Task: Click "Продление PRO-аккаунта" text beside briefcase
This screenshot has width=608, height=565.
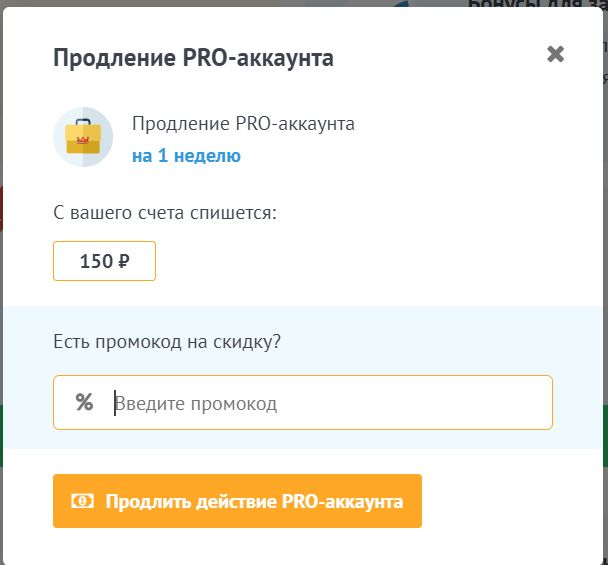Action: click(x=243, y=124)
